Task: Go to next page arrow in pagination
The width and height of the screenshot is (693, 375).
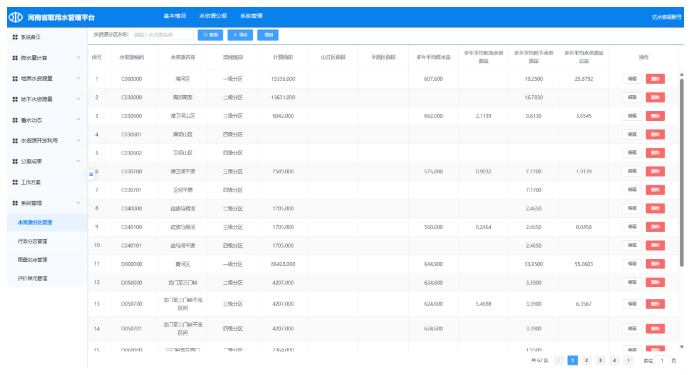Action: tap(628, 360)
